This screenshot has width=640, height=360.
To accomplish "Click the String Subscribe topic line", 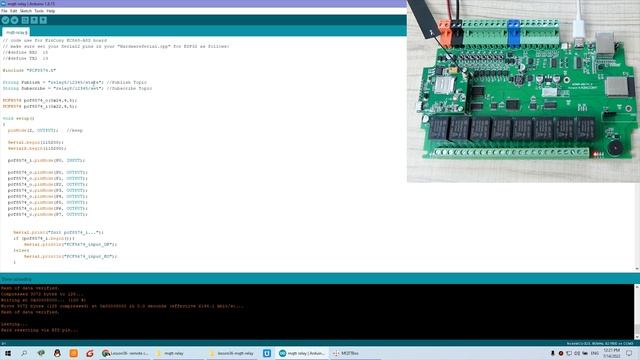I will coord(77,88).
